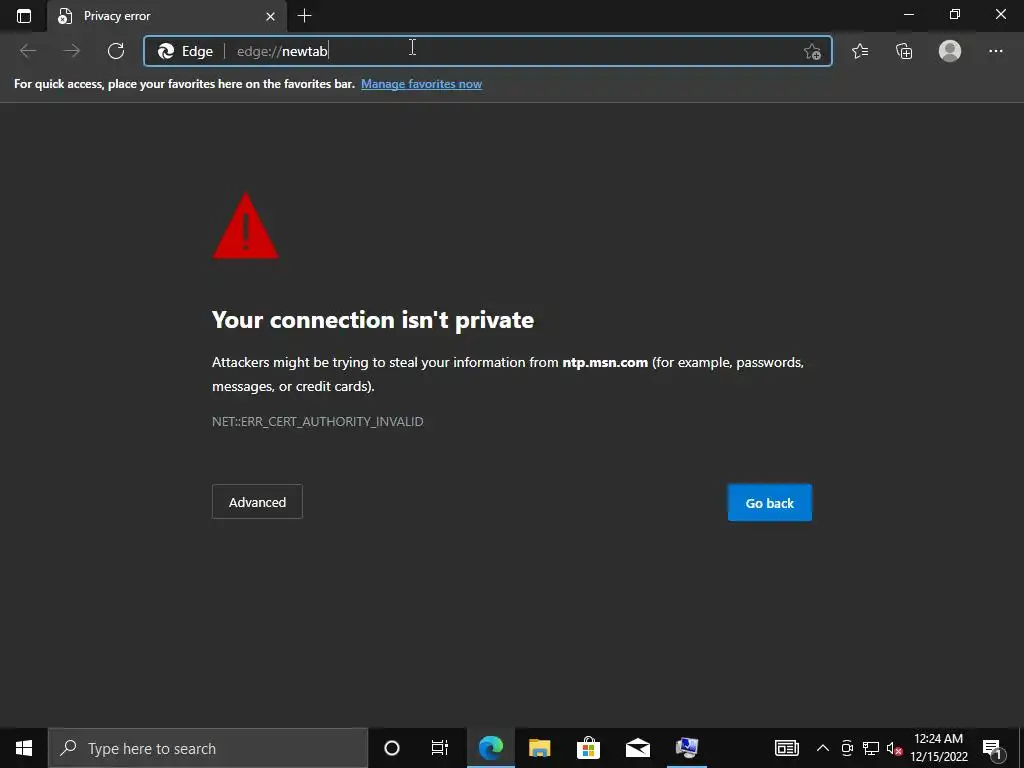Image resolution: width=1024 pixels, height=768 pixels.
Task: Open Mail app from taskbar
Action: click(x=637, y=748)
